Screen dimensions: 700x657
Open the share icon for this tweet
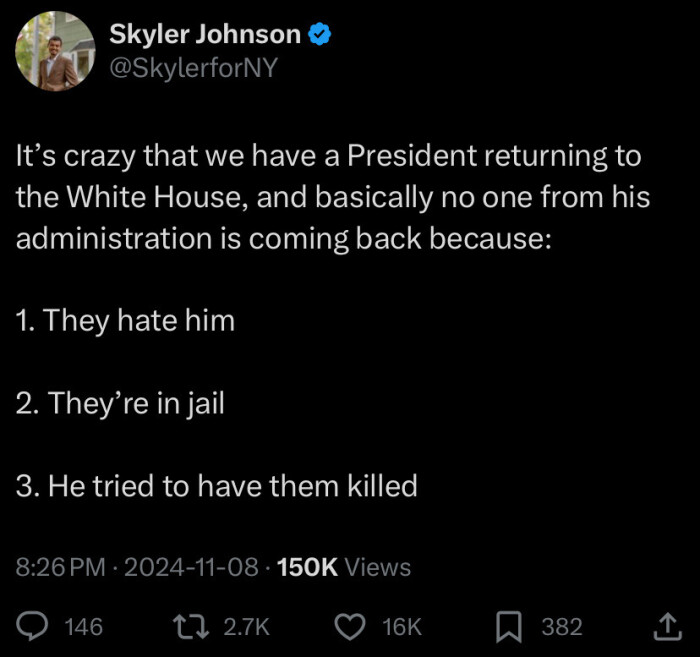coord(665,626)
